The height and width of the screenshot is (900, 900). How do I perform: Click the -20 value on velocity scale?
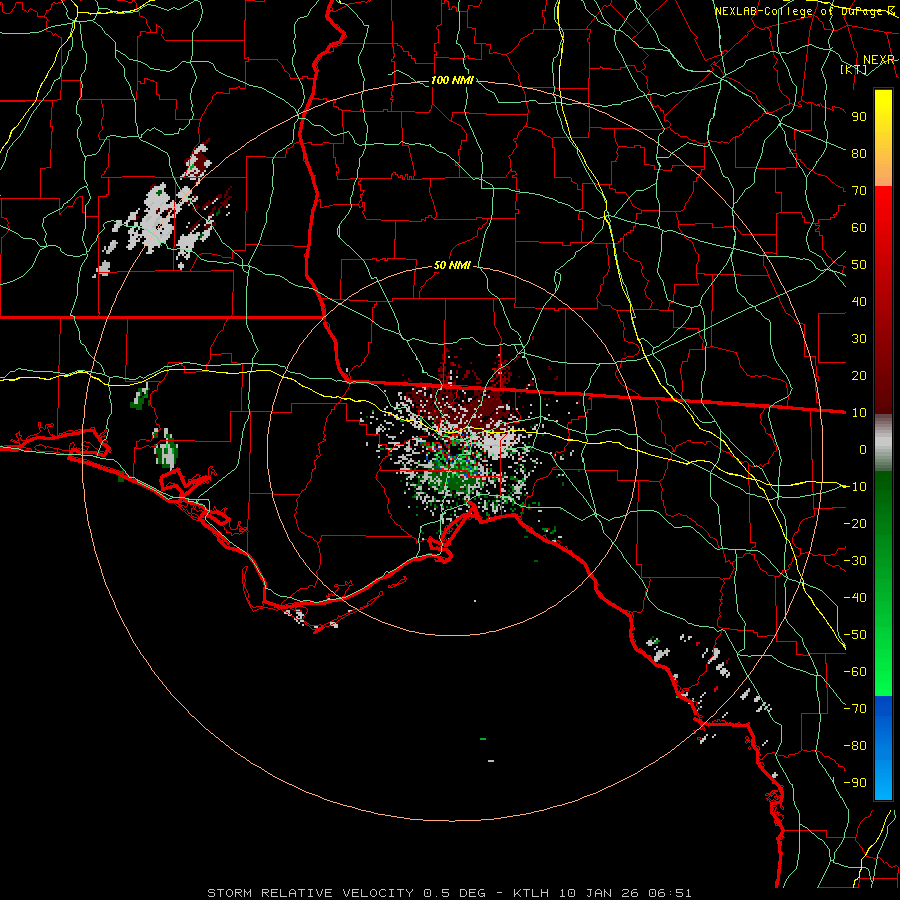click(855, 523)
